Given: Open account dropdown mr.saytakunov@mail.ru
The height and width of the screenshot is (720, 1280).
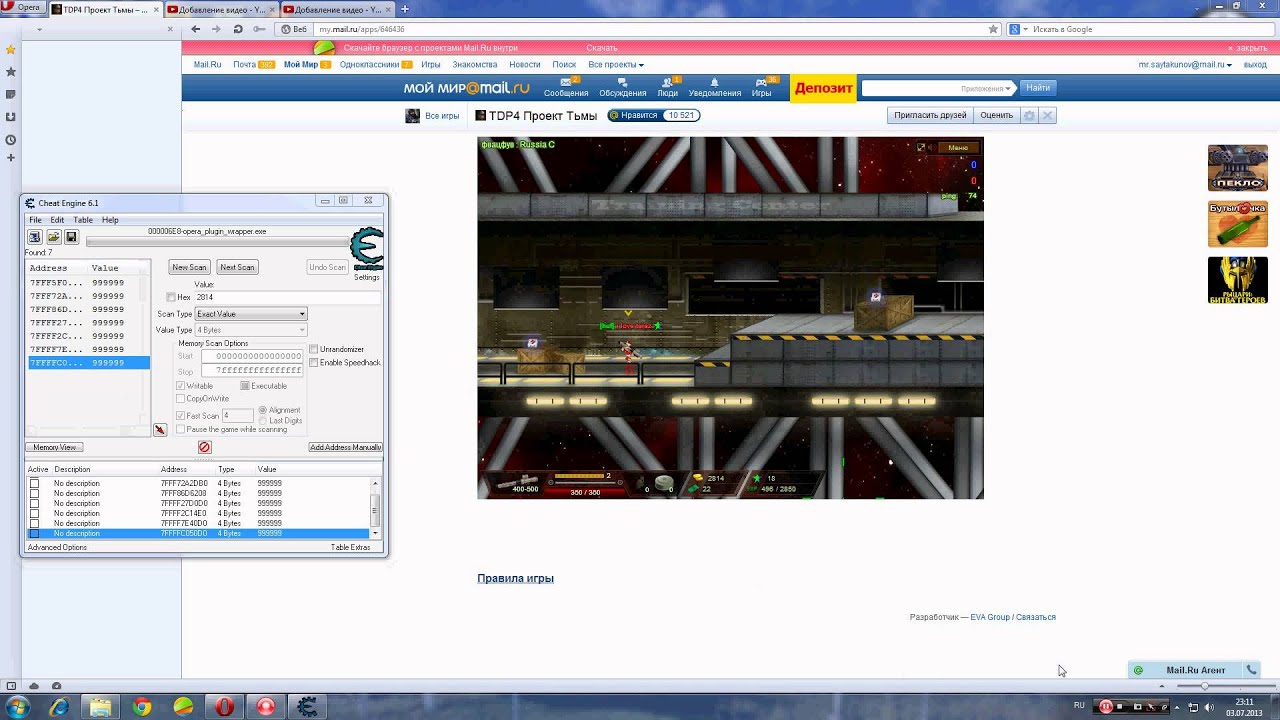Looking at the screenshot, I should click(x=1185, y=64).
